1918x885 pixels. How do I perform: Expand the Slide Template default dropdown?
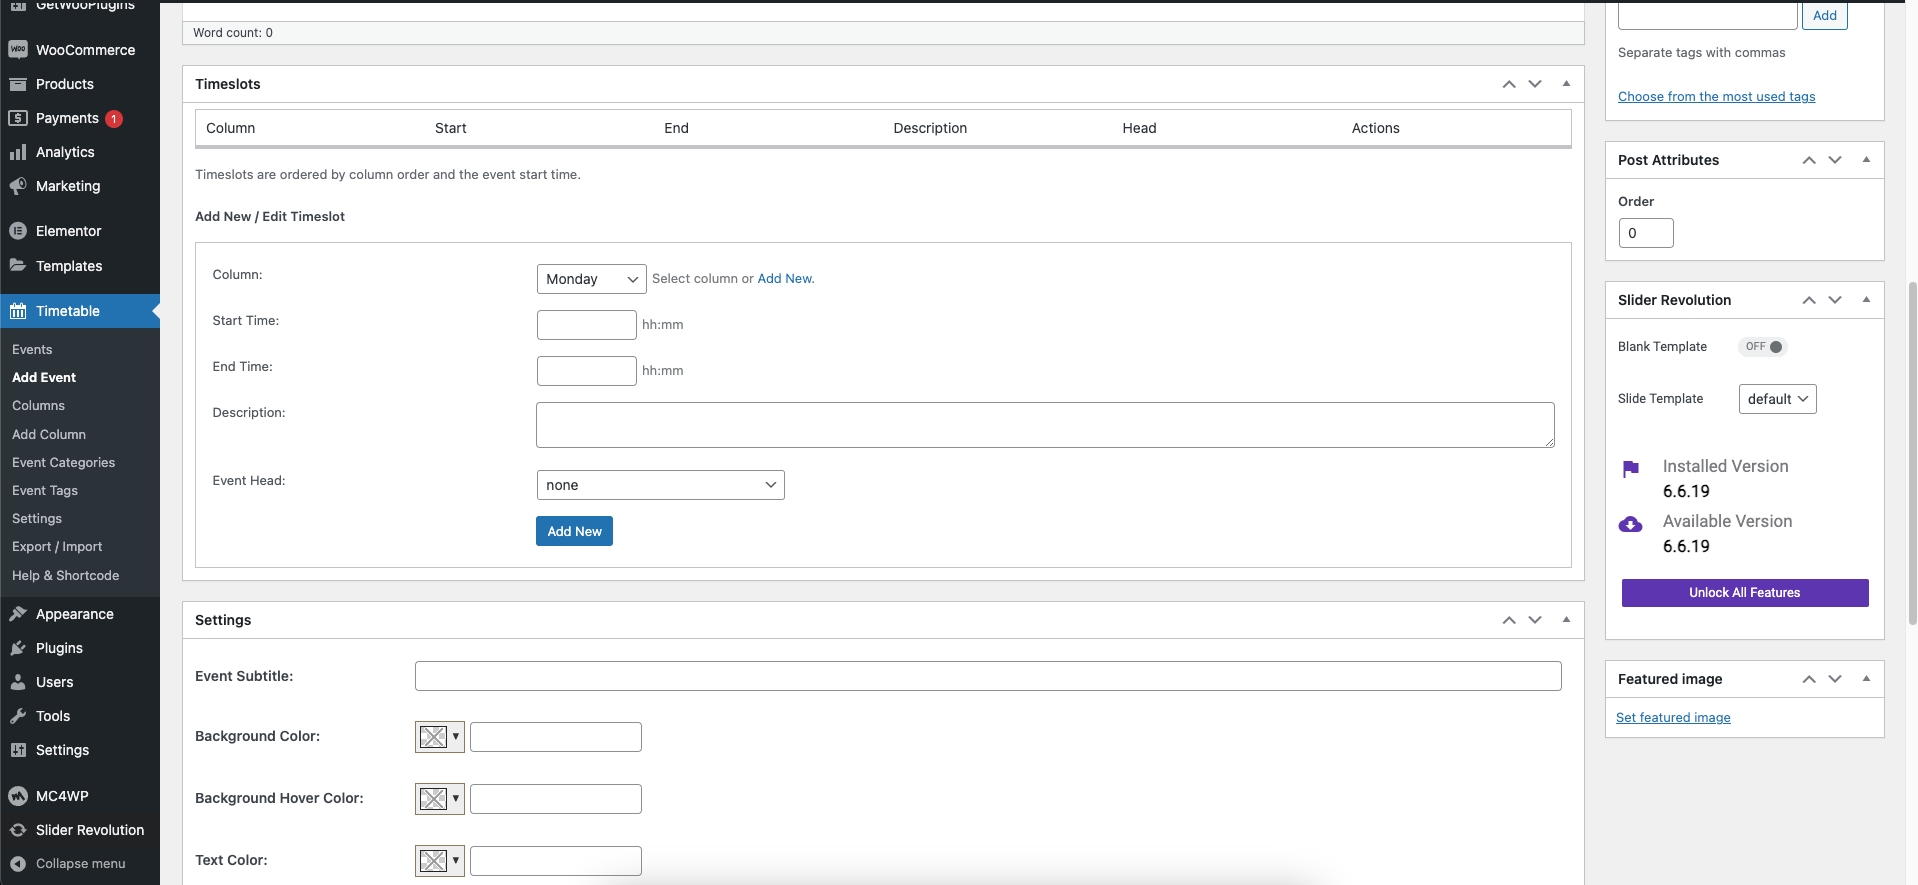click(1777, 399)
